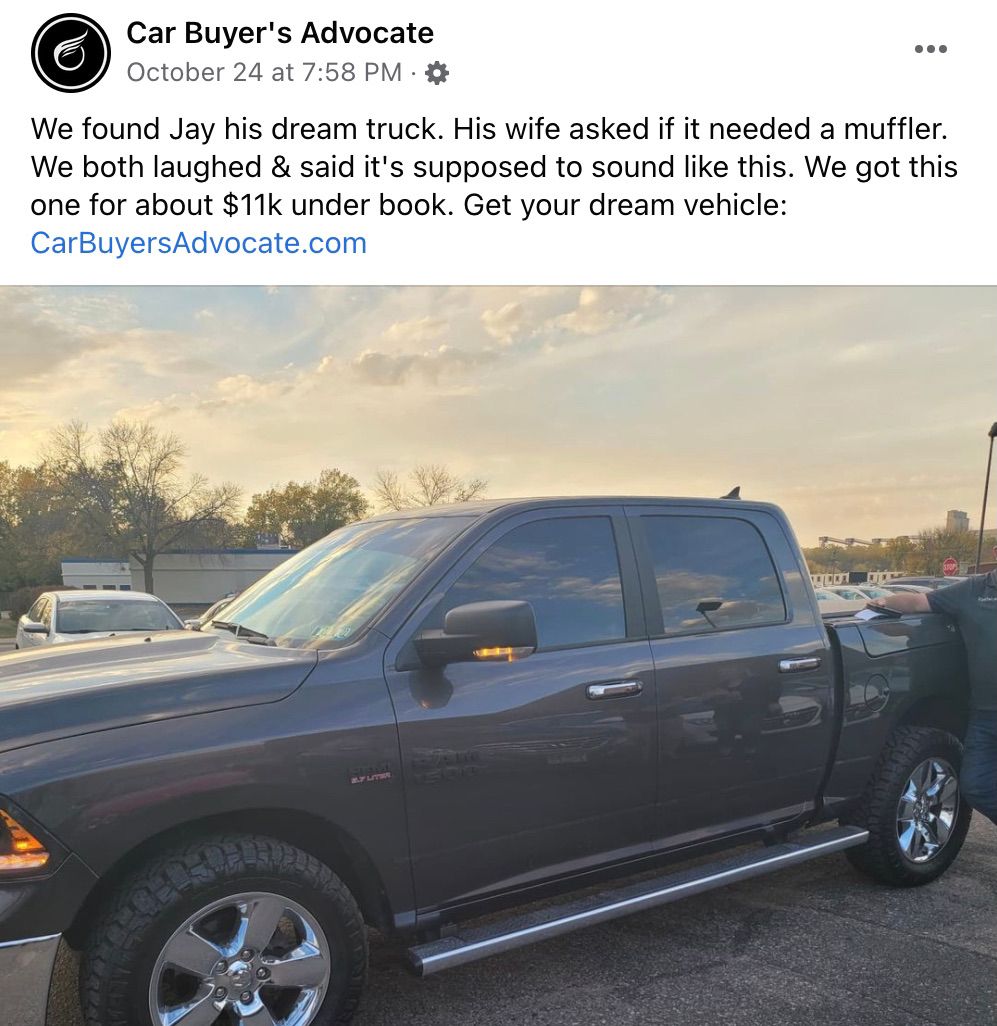The width and height of the screenshot is (997, 1026).
Task: Select the post text about Jay's dream truck
Action: 494,167
